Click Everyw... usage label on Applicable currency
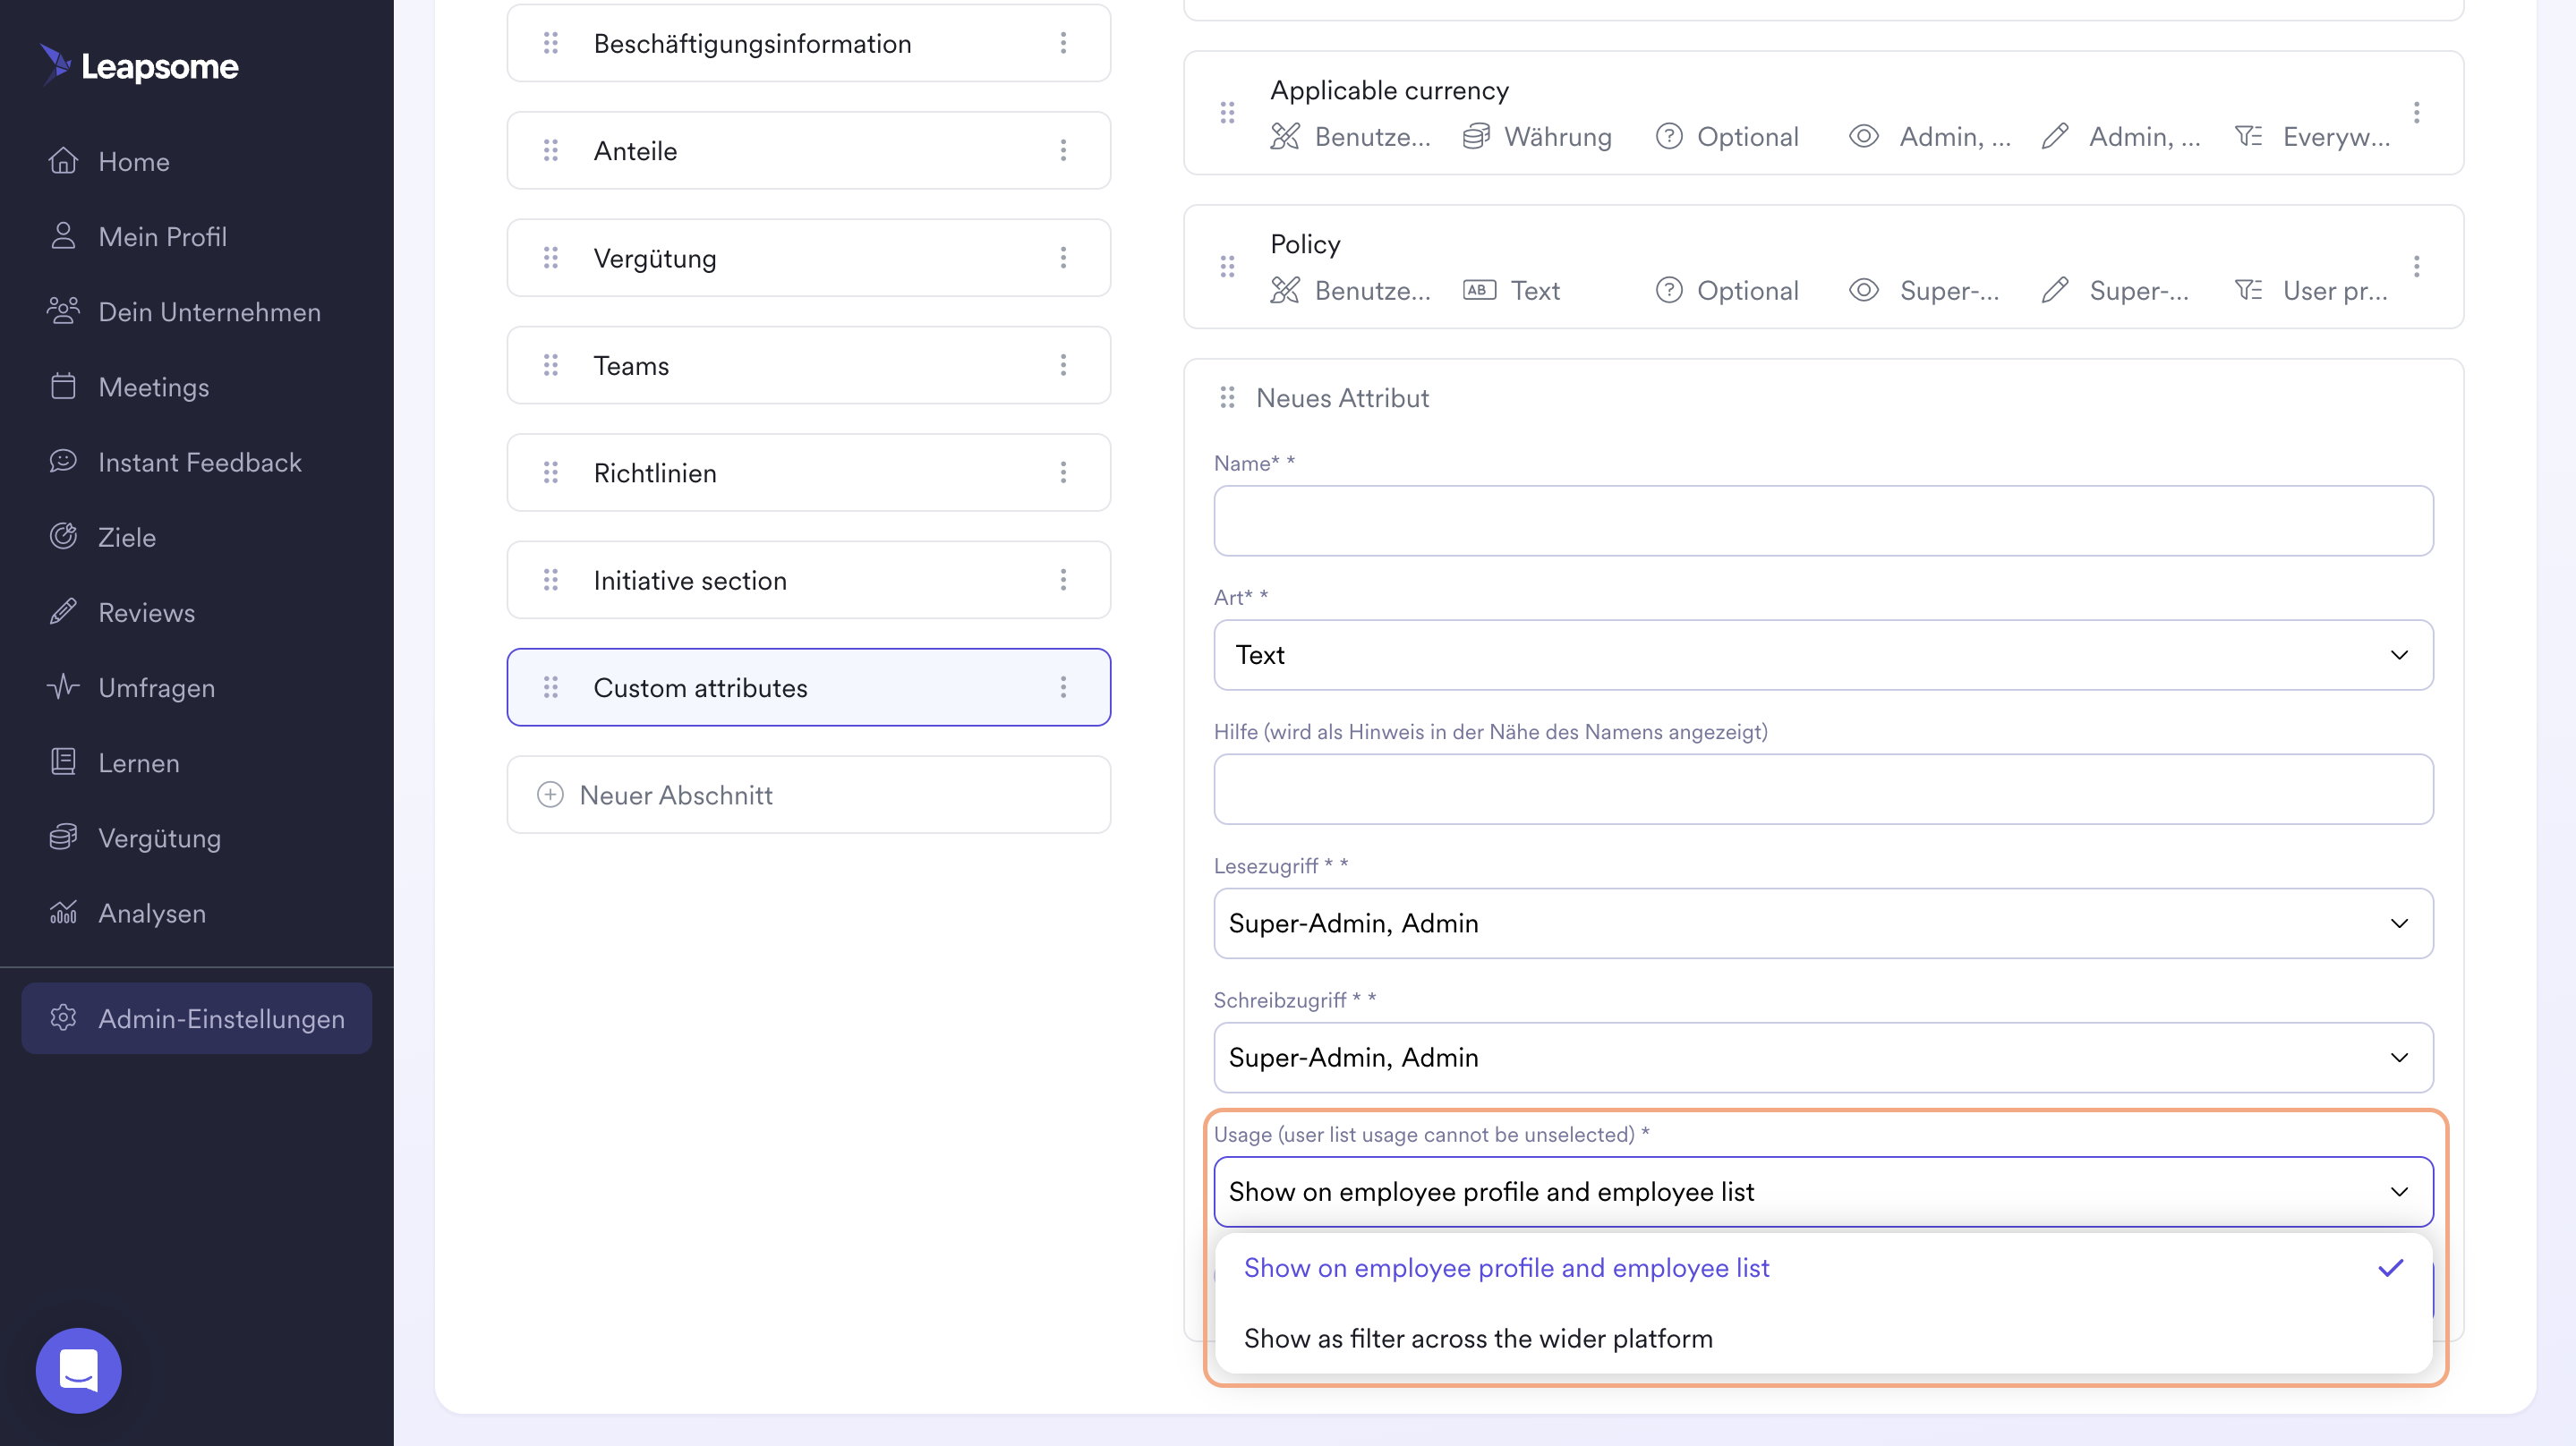 pyautogui.click(x=2336, y=136)
